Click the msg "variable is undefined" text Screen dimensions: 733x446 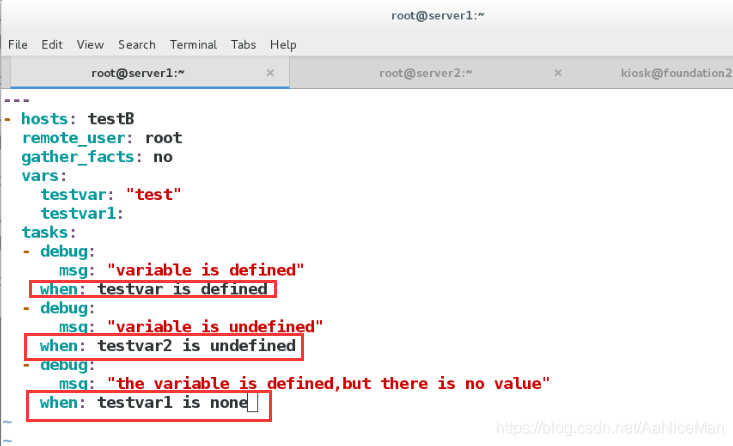coord(215,326)
